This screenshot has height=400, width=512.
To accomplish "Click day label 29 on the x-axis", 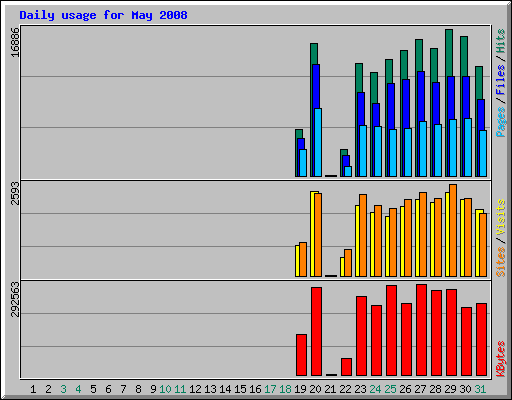I will pos(450,389).
